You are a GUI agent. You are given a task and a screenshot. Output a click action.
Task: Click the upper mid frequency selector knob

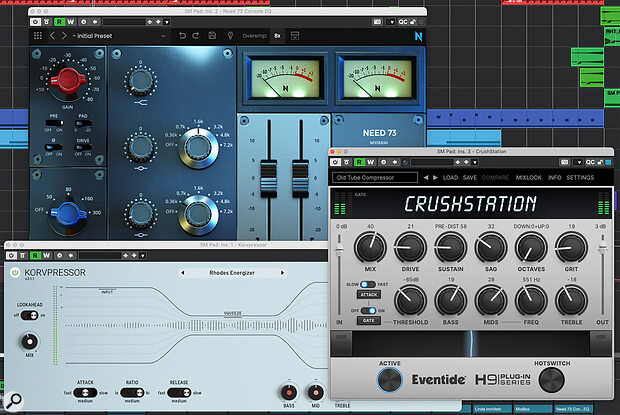point(198,147)
